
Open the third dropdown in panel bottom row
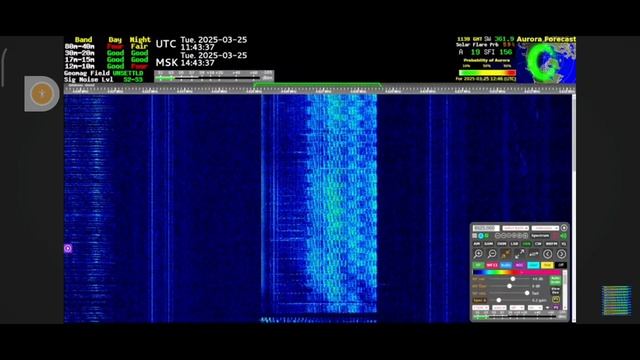pyautogui.click(x=517, y=307)
